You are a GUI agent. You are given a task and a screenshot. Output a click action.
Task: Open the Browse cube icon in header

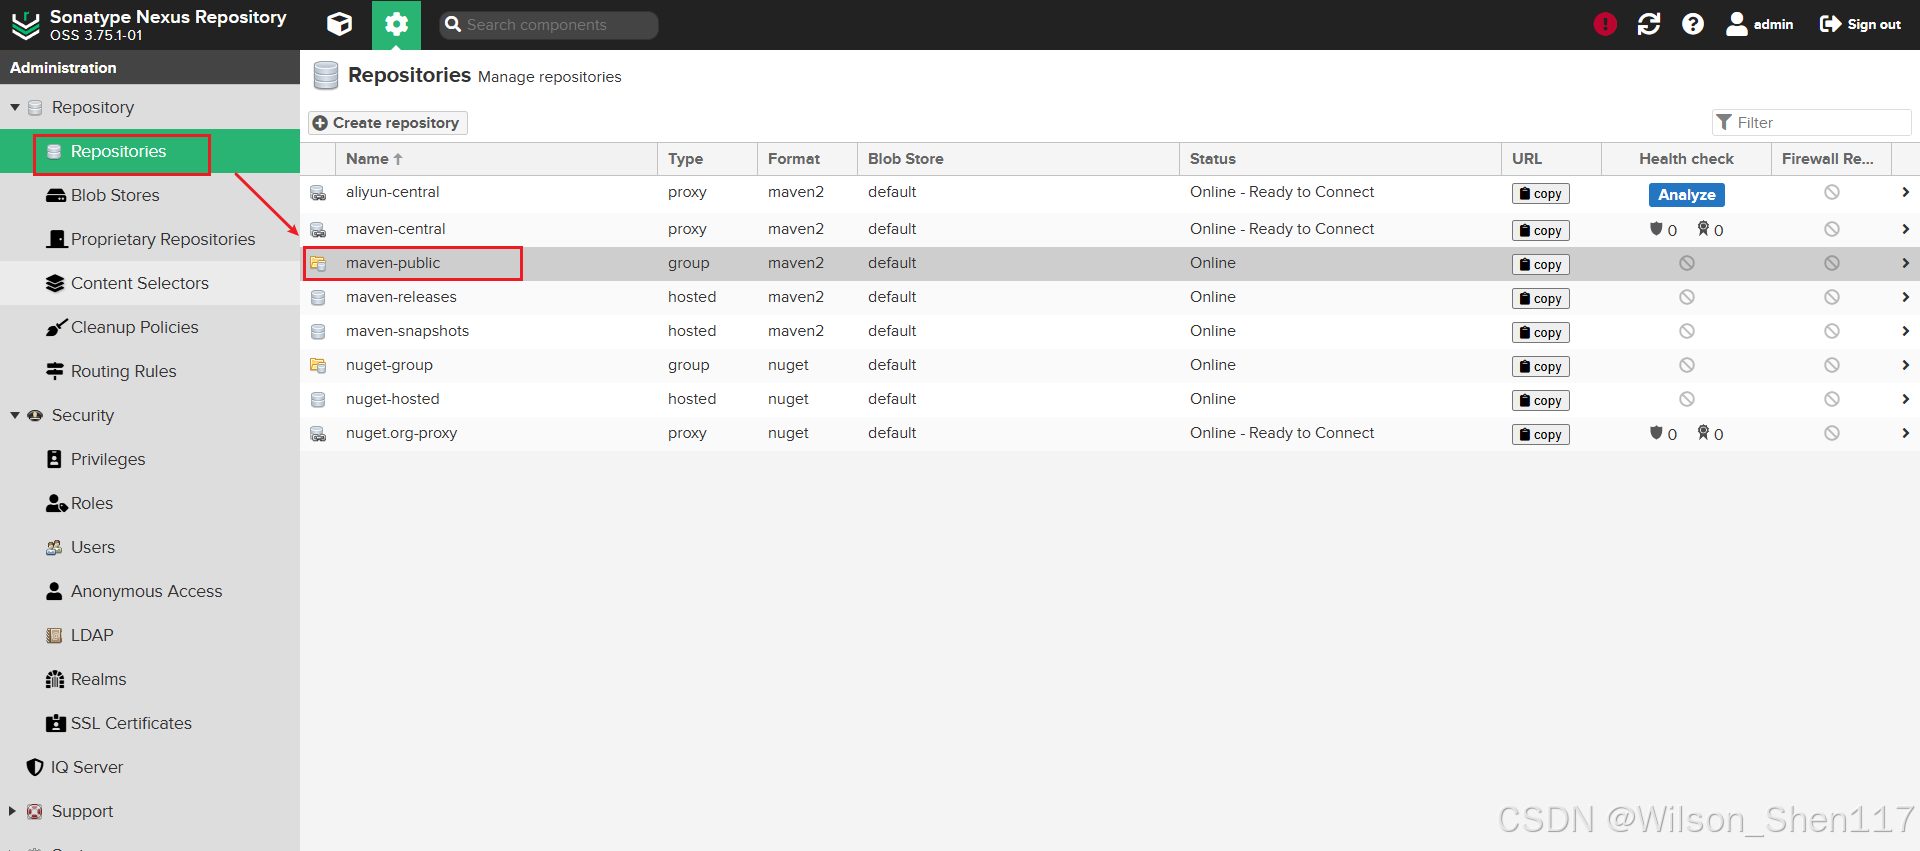pos(339,24)
